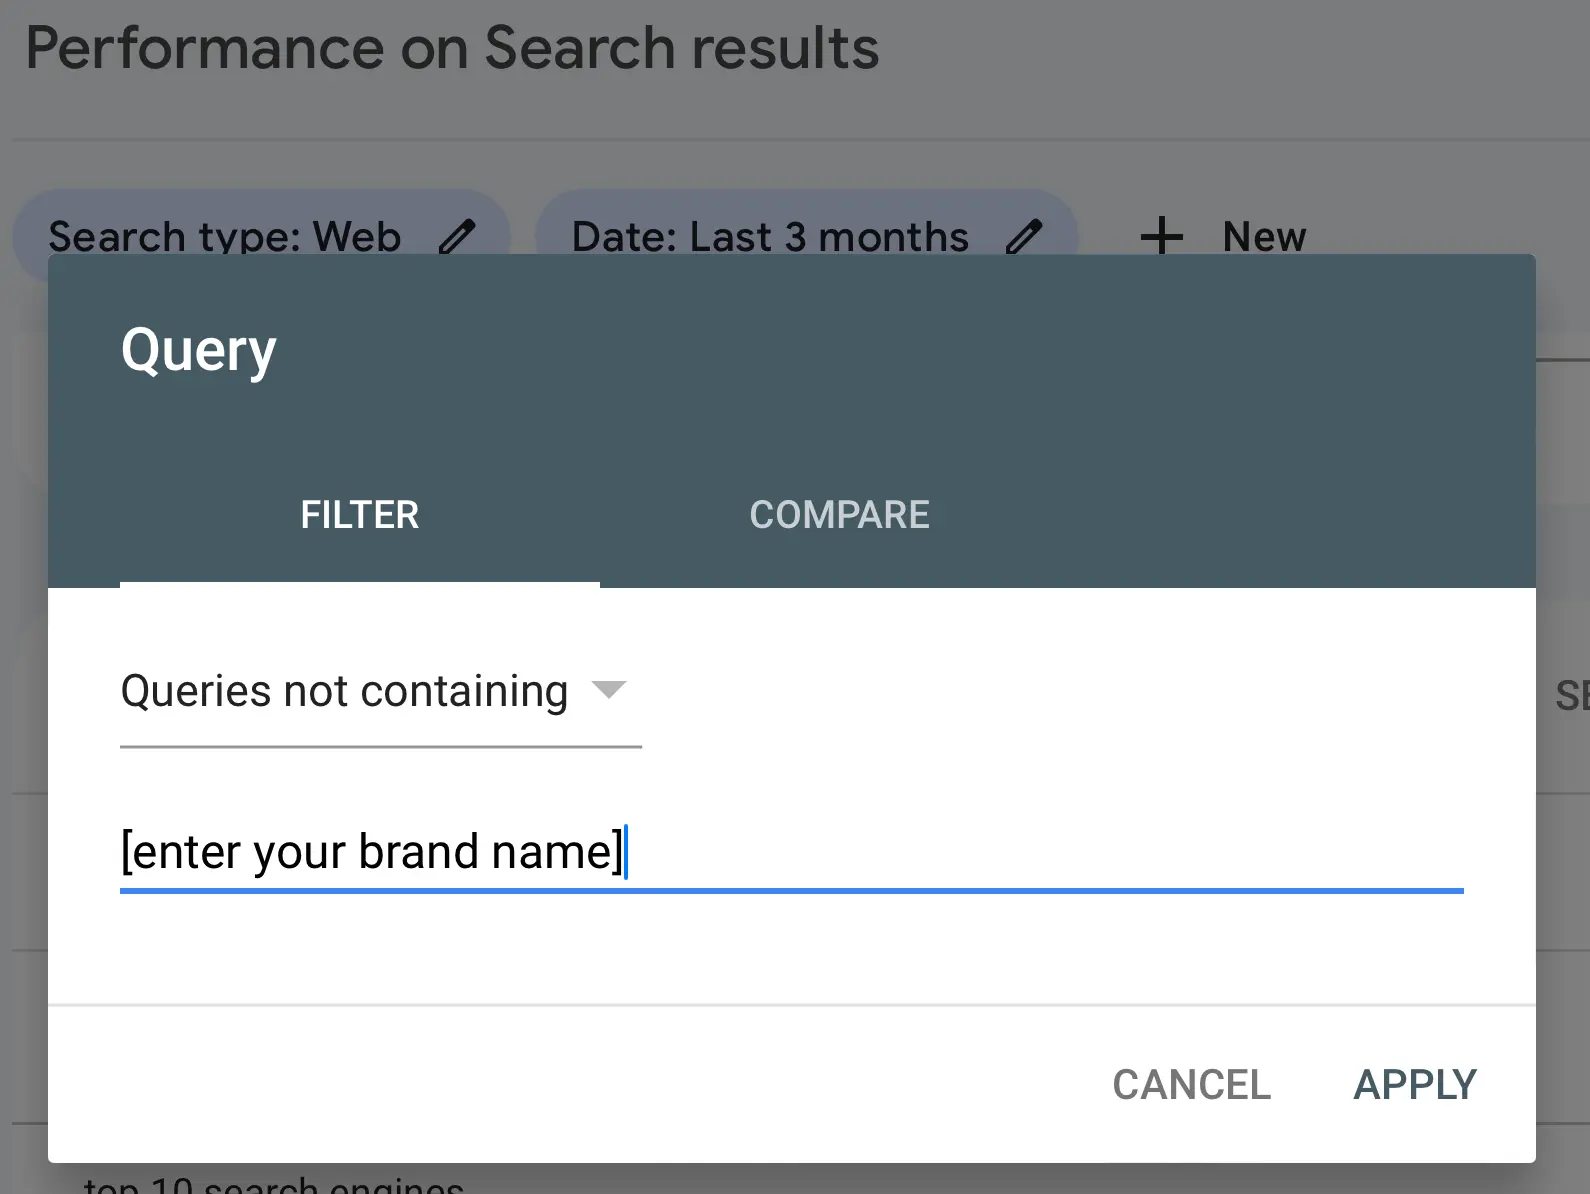Click the Query dialog title
Viewport: 1590px width, 1194px height.
click(198, 351)
